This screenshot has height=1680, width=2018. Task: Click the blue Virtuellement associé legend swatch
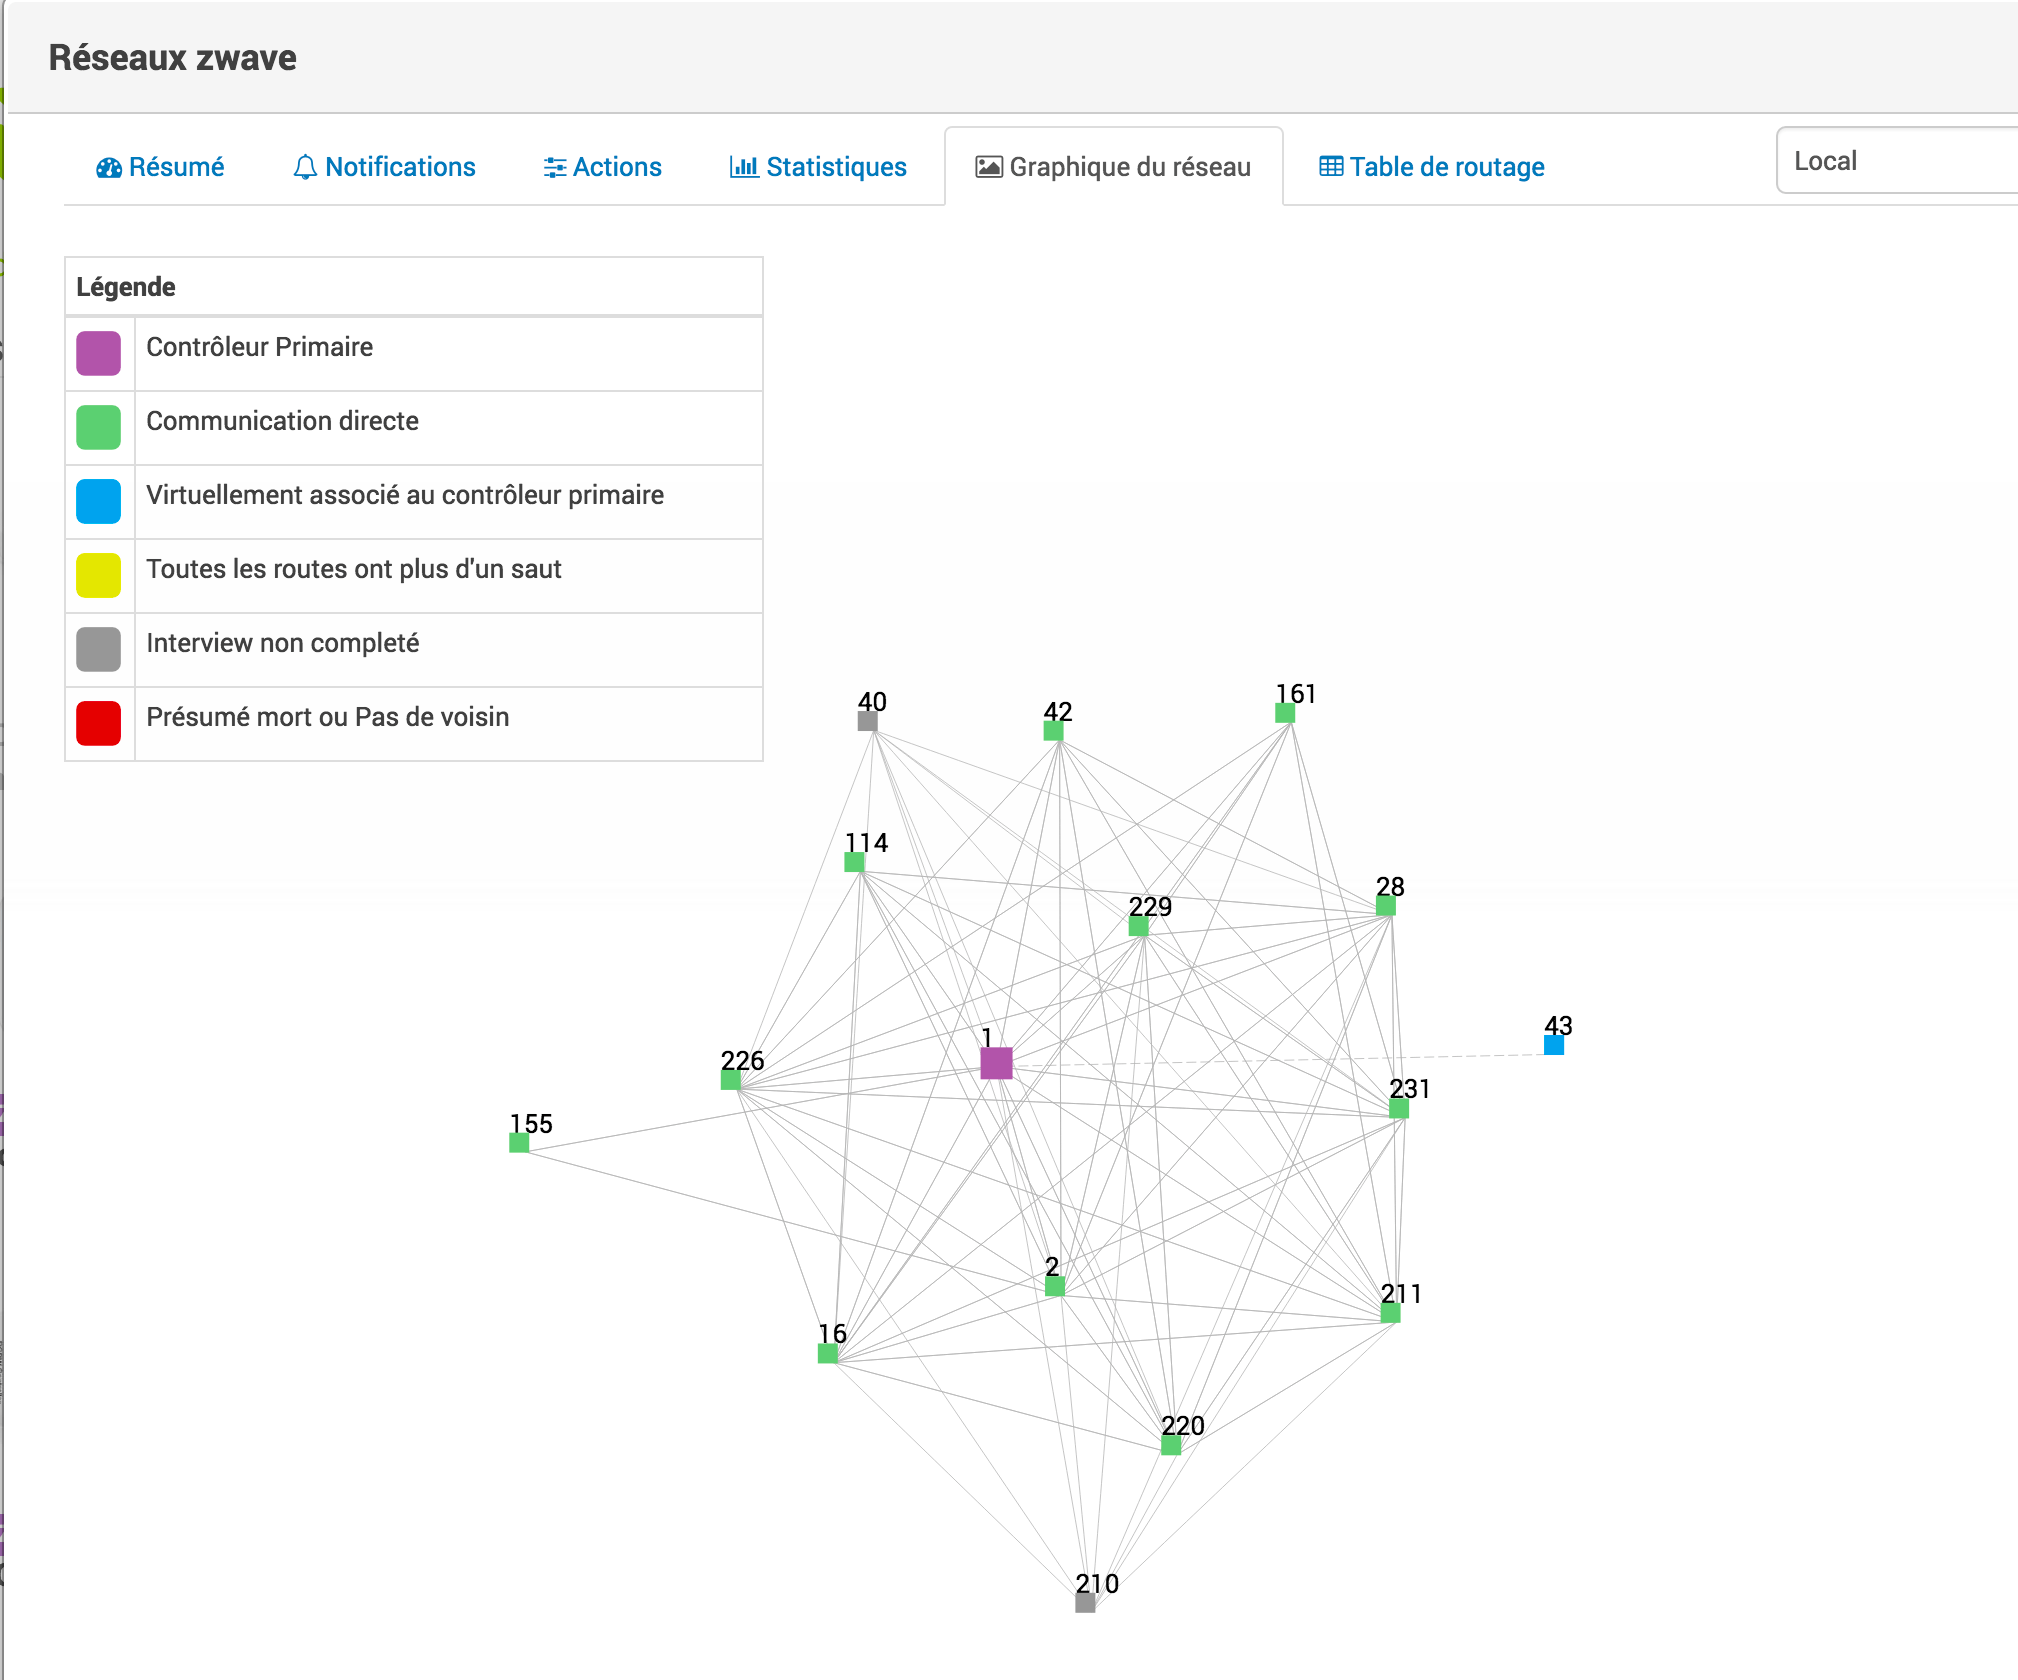(x=99, y=501)
